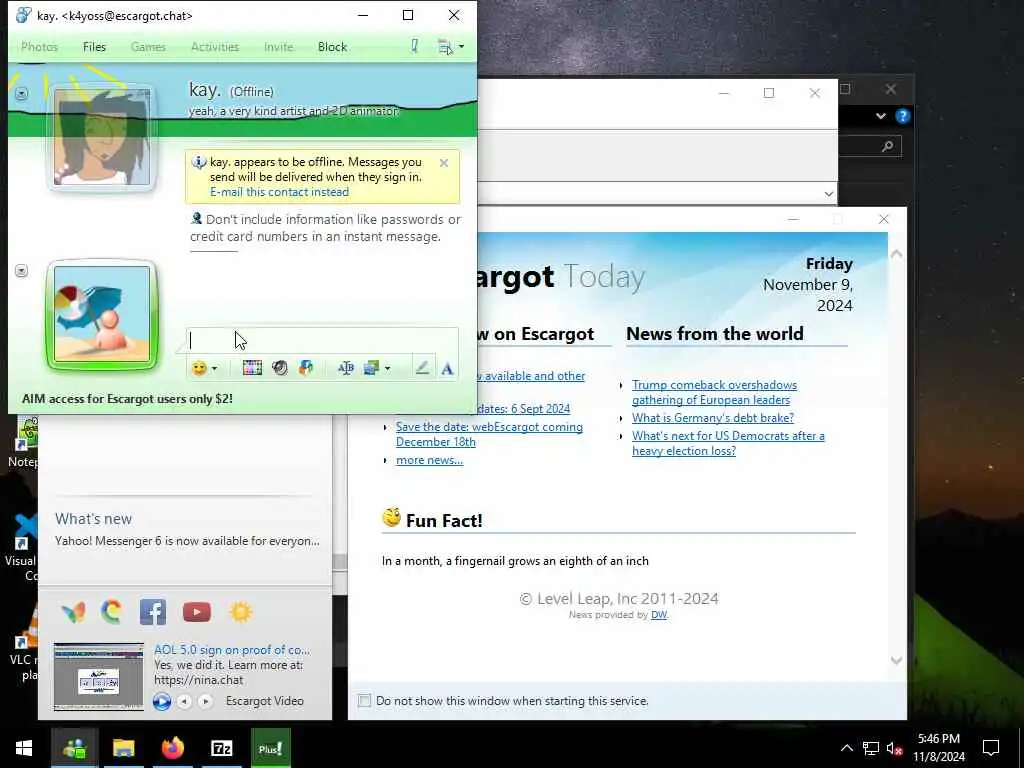Click the YouTube icon in messenger bottom bar
1024x768 pixels.
point(197,612)
